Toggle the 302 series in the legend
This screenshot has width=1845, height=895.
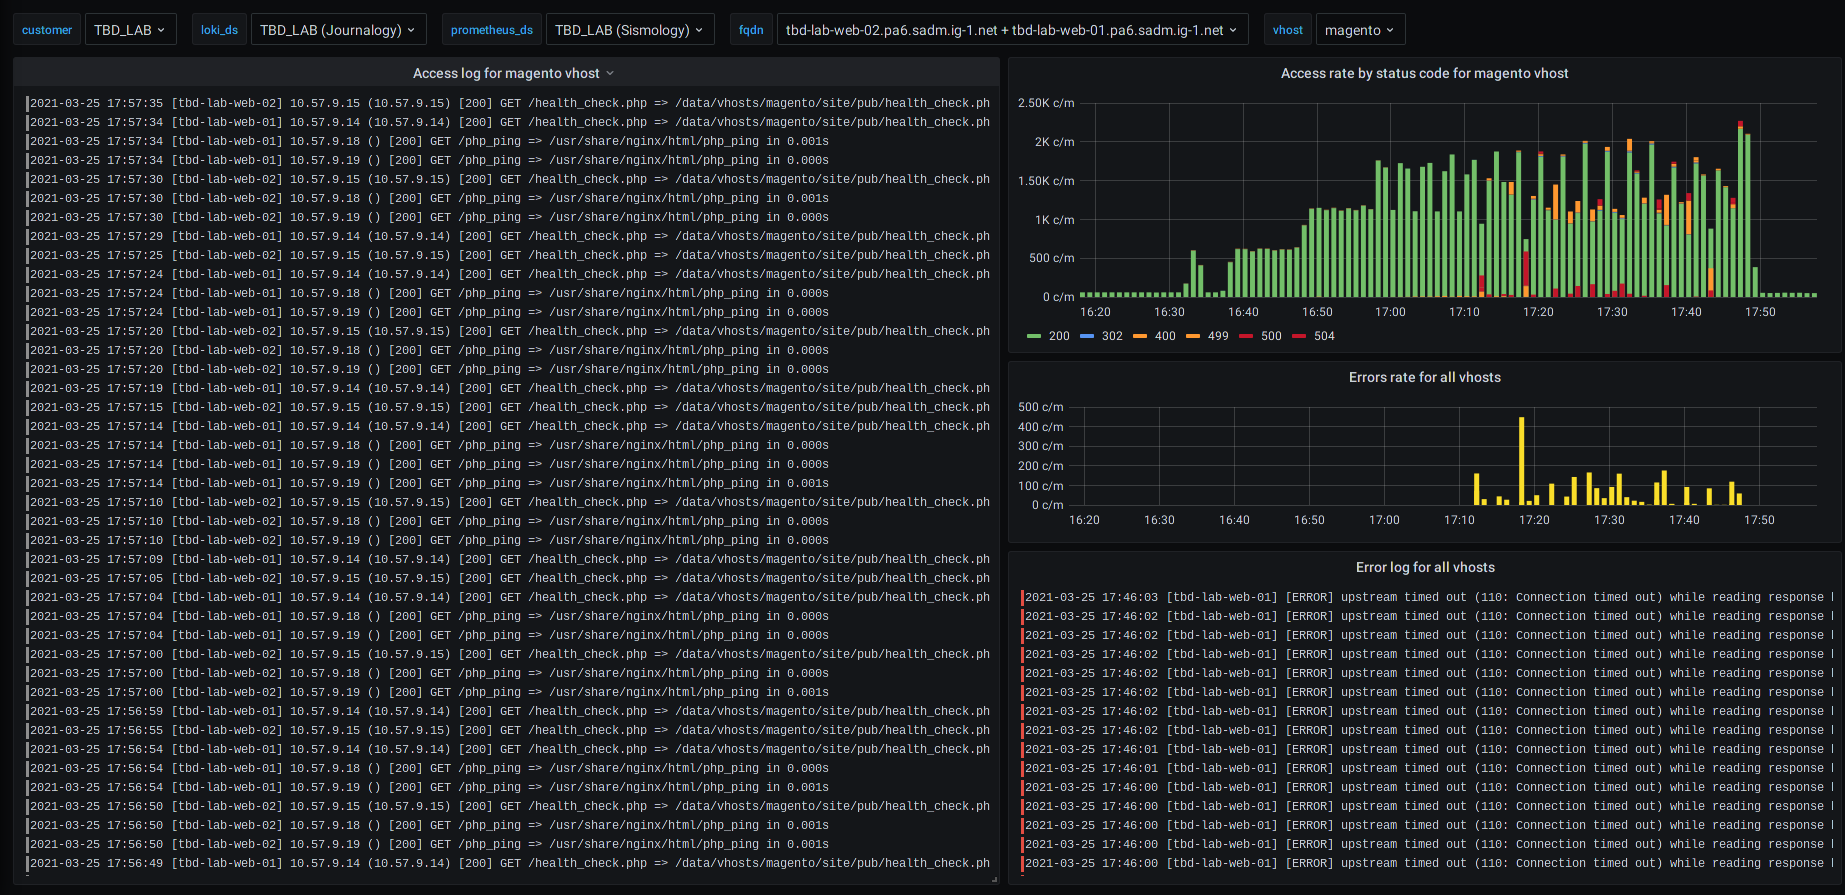1112,336
